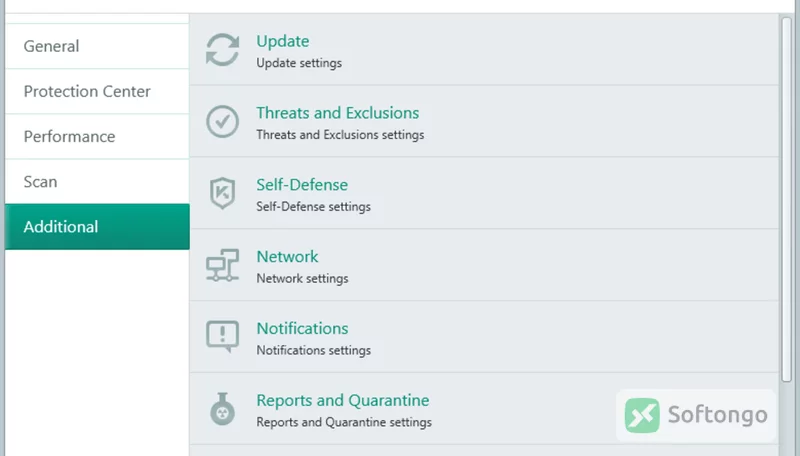
Task: Click the 'Self-Defense settings' description text
Action: click(x=313, y=207)
